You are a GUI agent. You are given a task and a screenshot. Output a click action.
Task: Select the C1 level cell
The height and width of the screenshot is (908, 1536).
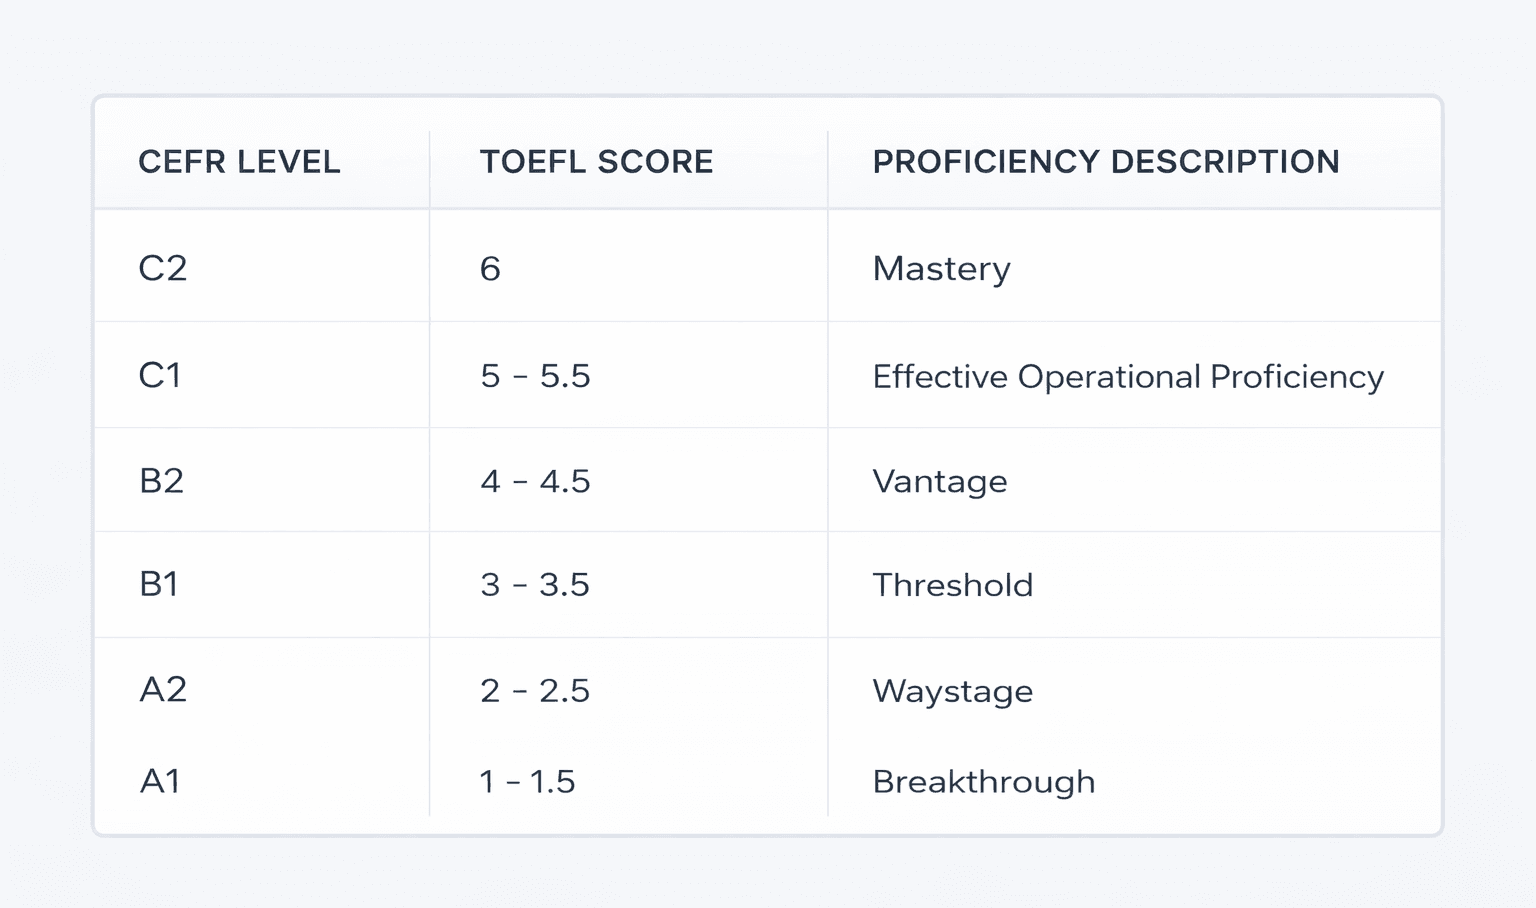(160, 375)
